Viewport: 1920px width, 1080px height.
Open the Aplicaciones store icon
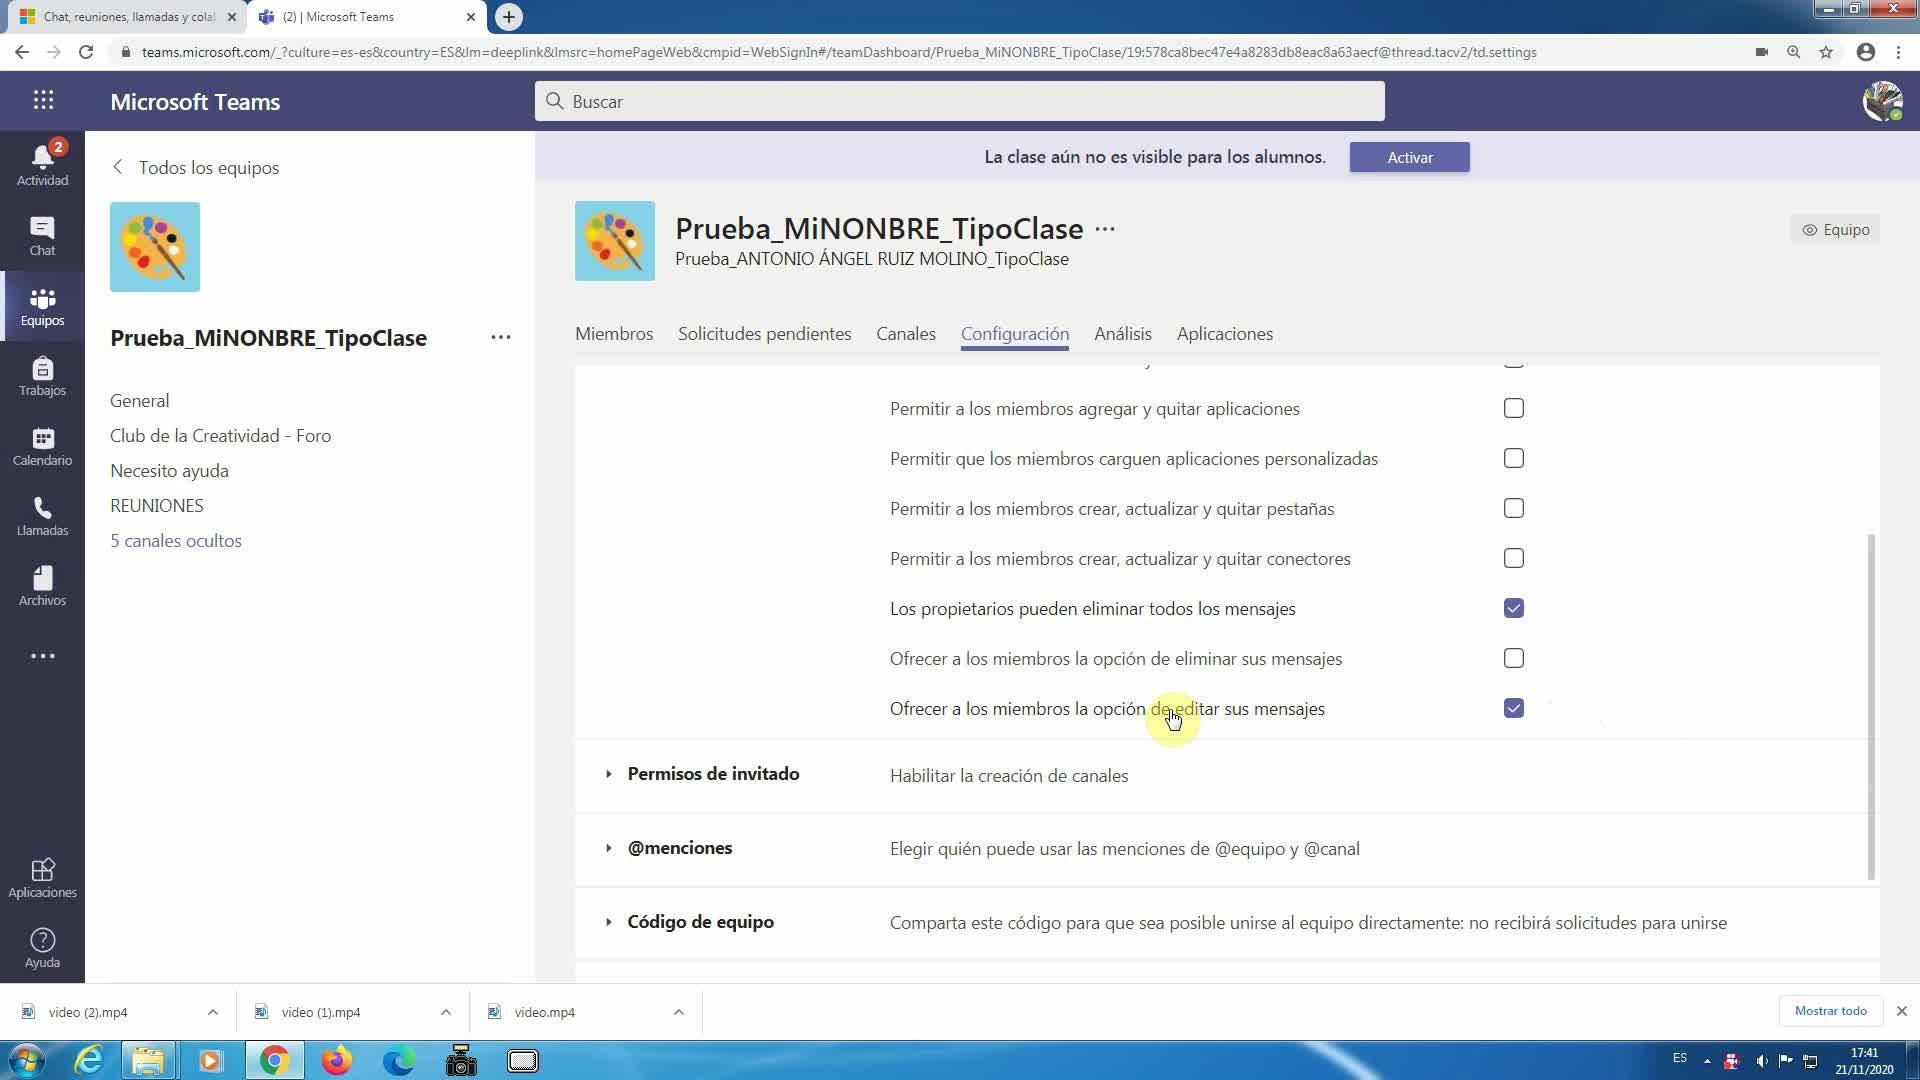(x=42, y=877)
